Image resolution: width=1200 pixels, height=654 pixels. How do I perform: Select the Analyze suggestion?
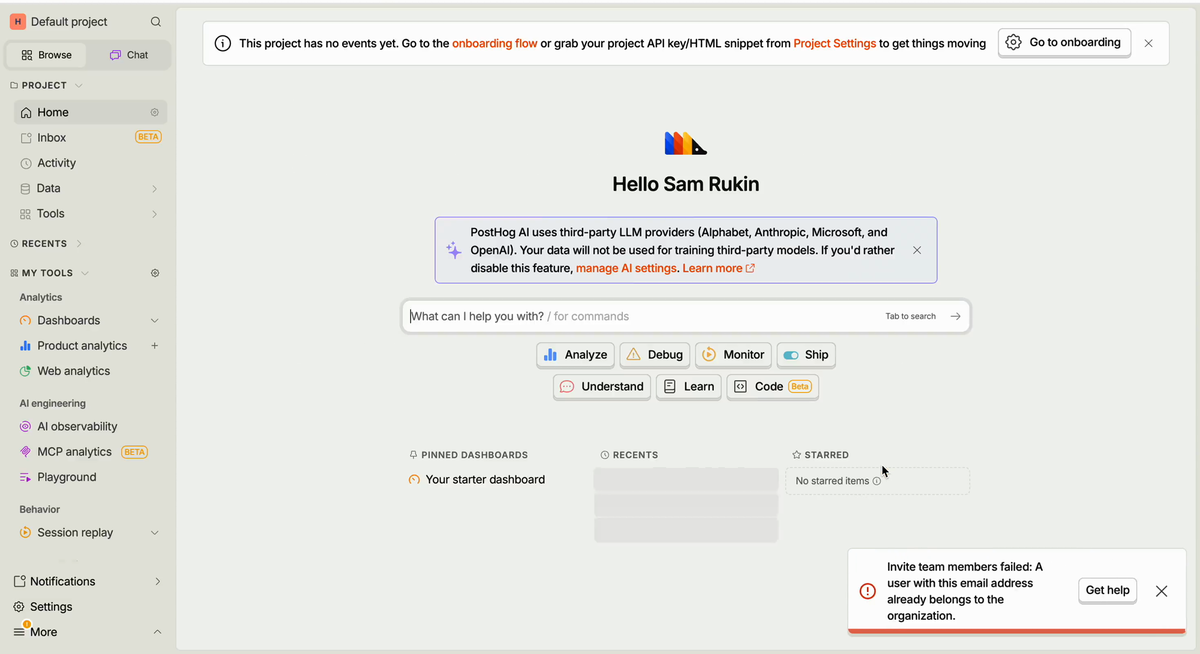point(575,355)
